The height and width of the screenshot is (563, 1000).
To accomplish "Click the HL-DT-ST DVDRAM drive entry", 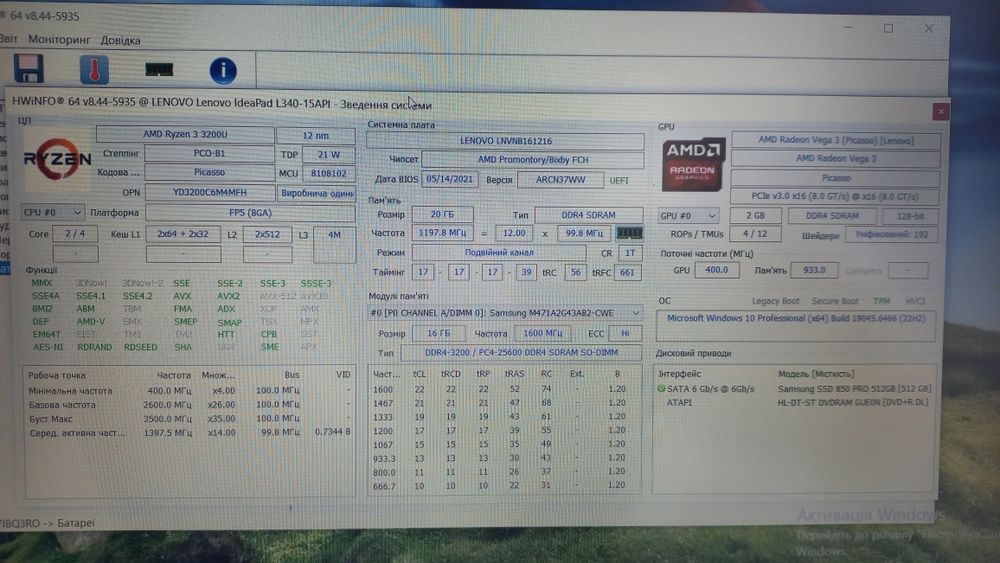I will click(x=795, y=402).
